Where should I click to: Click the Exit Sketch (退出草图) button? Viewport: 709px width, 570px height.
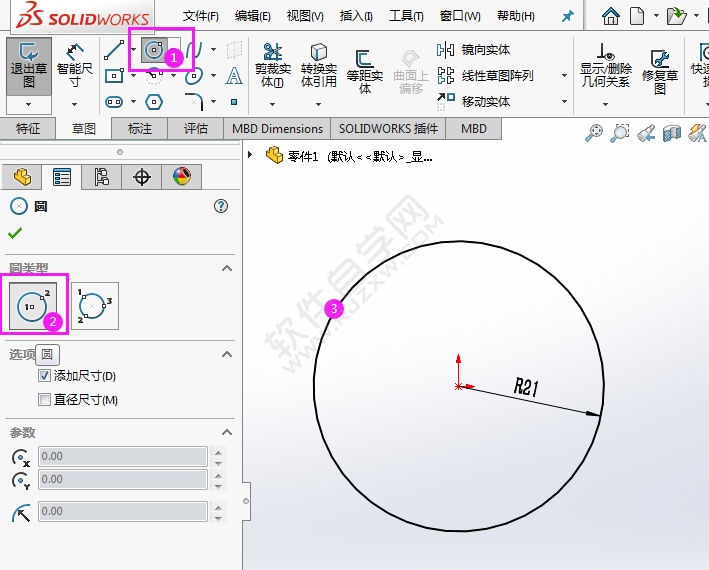pos(29,66)
